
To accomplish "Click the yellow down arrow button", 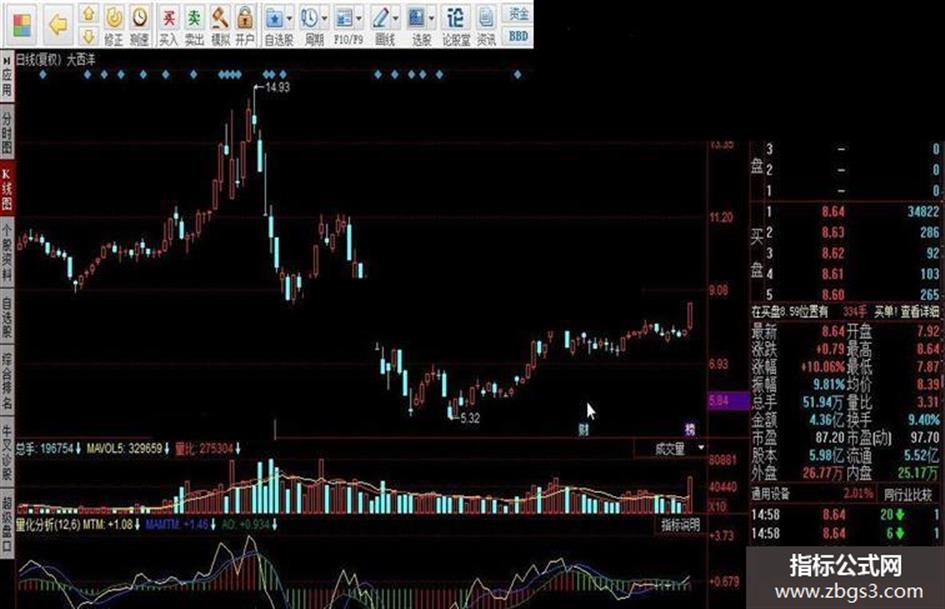I will point(89,36).
